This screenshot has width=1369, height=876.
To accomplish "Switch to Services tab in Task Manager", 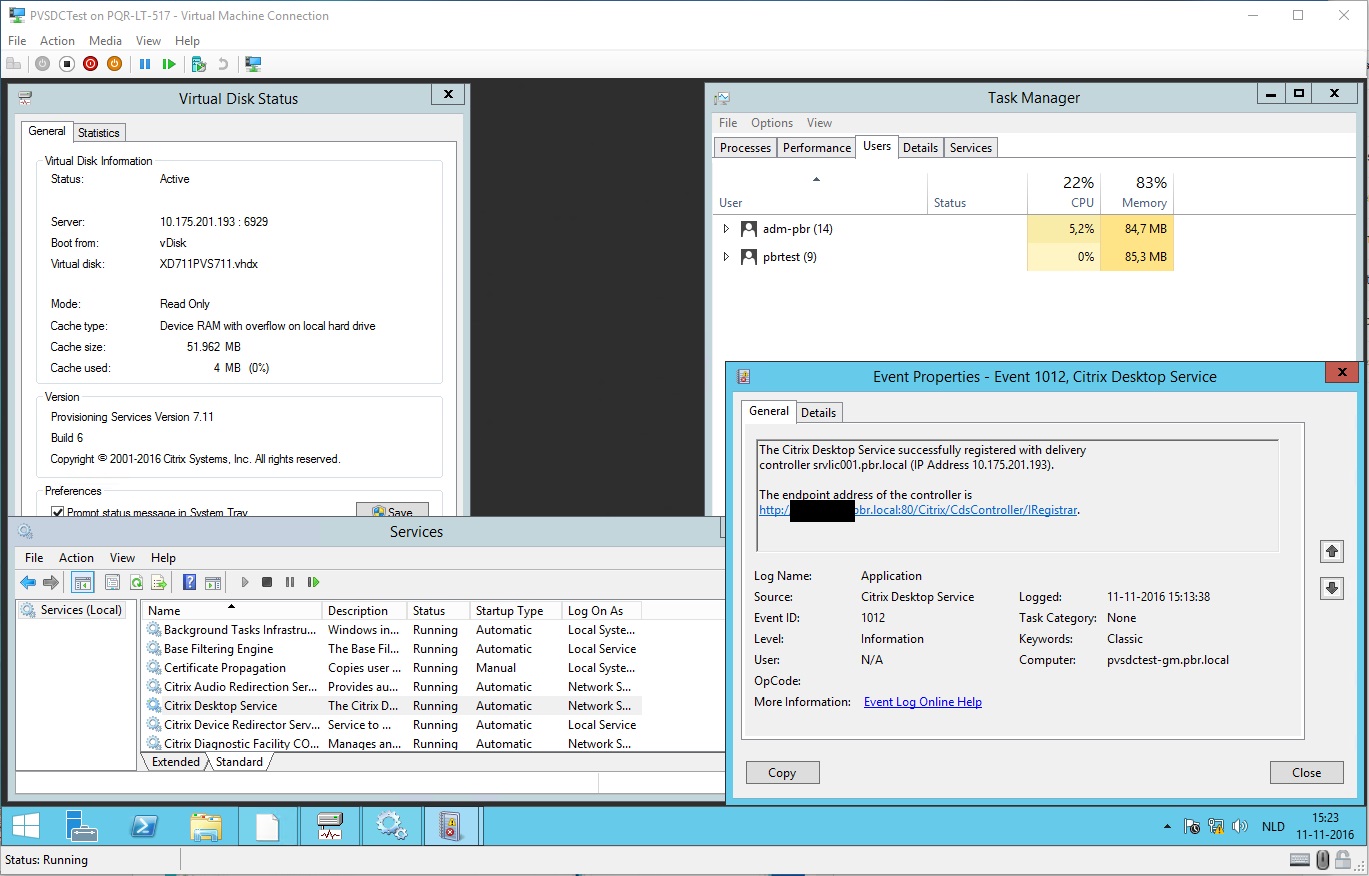I will point(971,147).
